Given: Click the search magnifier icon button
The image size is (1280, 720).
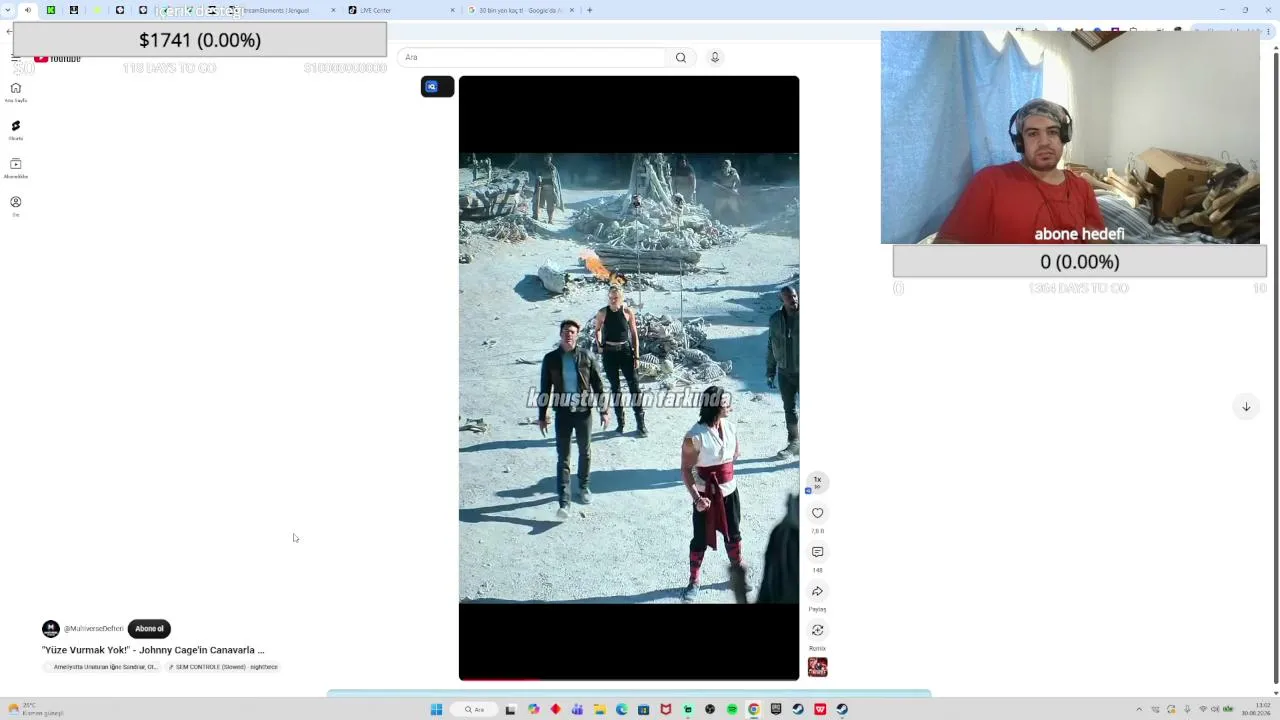Looking at the screenshot, I should 681,57.
